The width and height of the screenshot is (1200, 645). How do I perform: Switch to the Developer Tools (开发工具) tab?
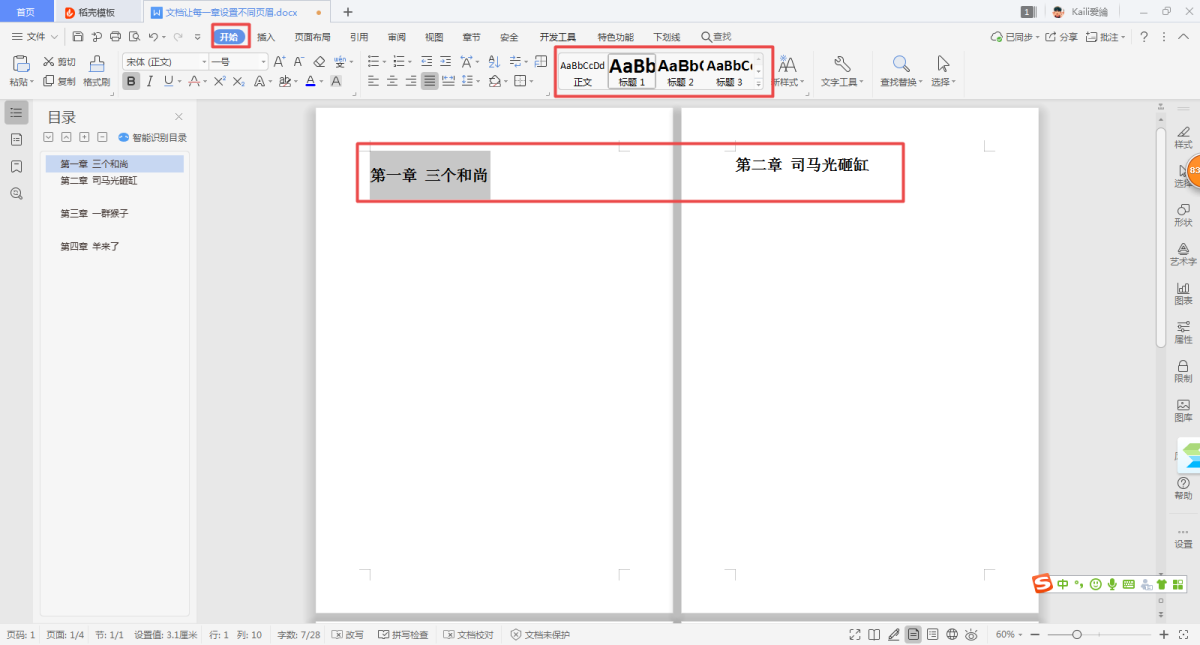pos(558,37)
